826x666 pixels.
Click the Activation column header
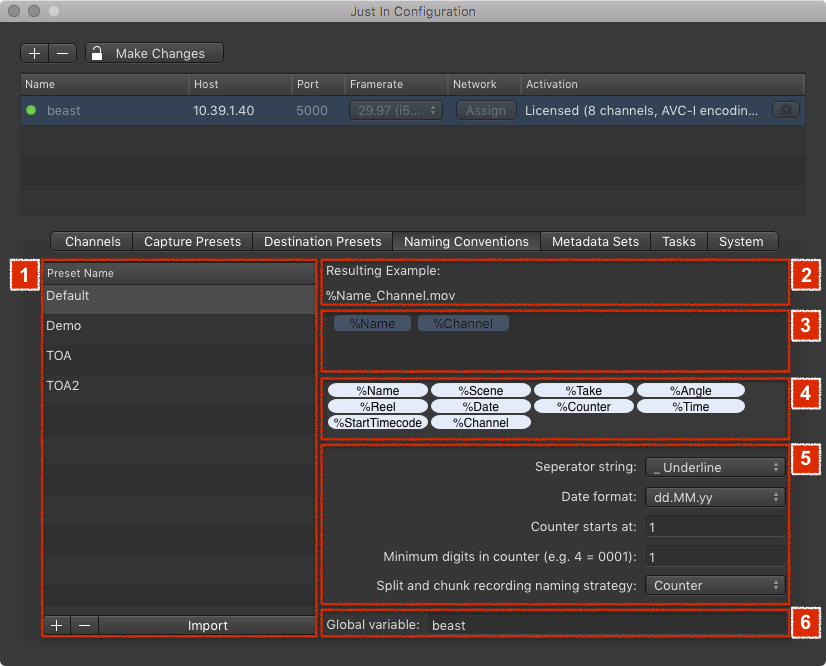click(x=663, y=84)
